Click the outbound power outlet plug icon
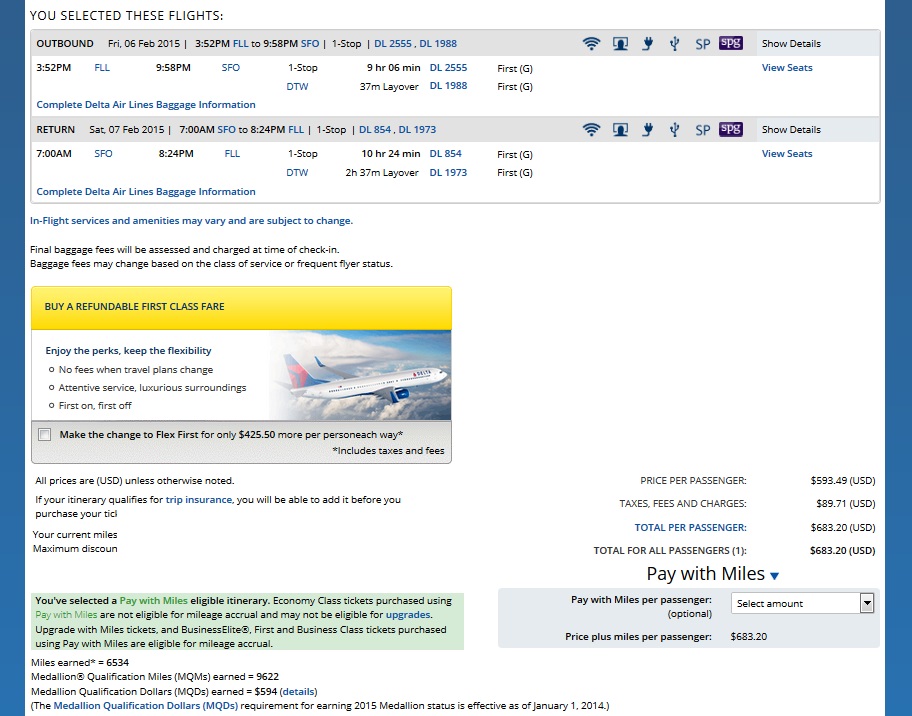The width and height of the screenshot is (912, 716). [648, 44]
